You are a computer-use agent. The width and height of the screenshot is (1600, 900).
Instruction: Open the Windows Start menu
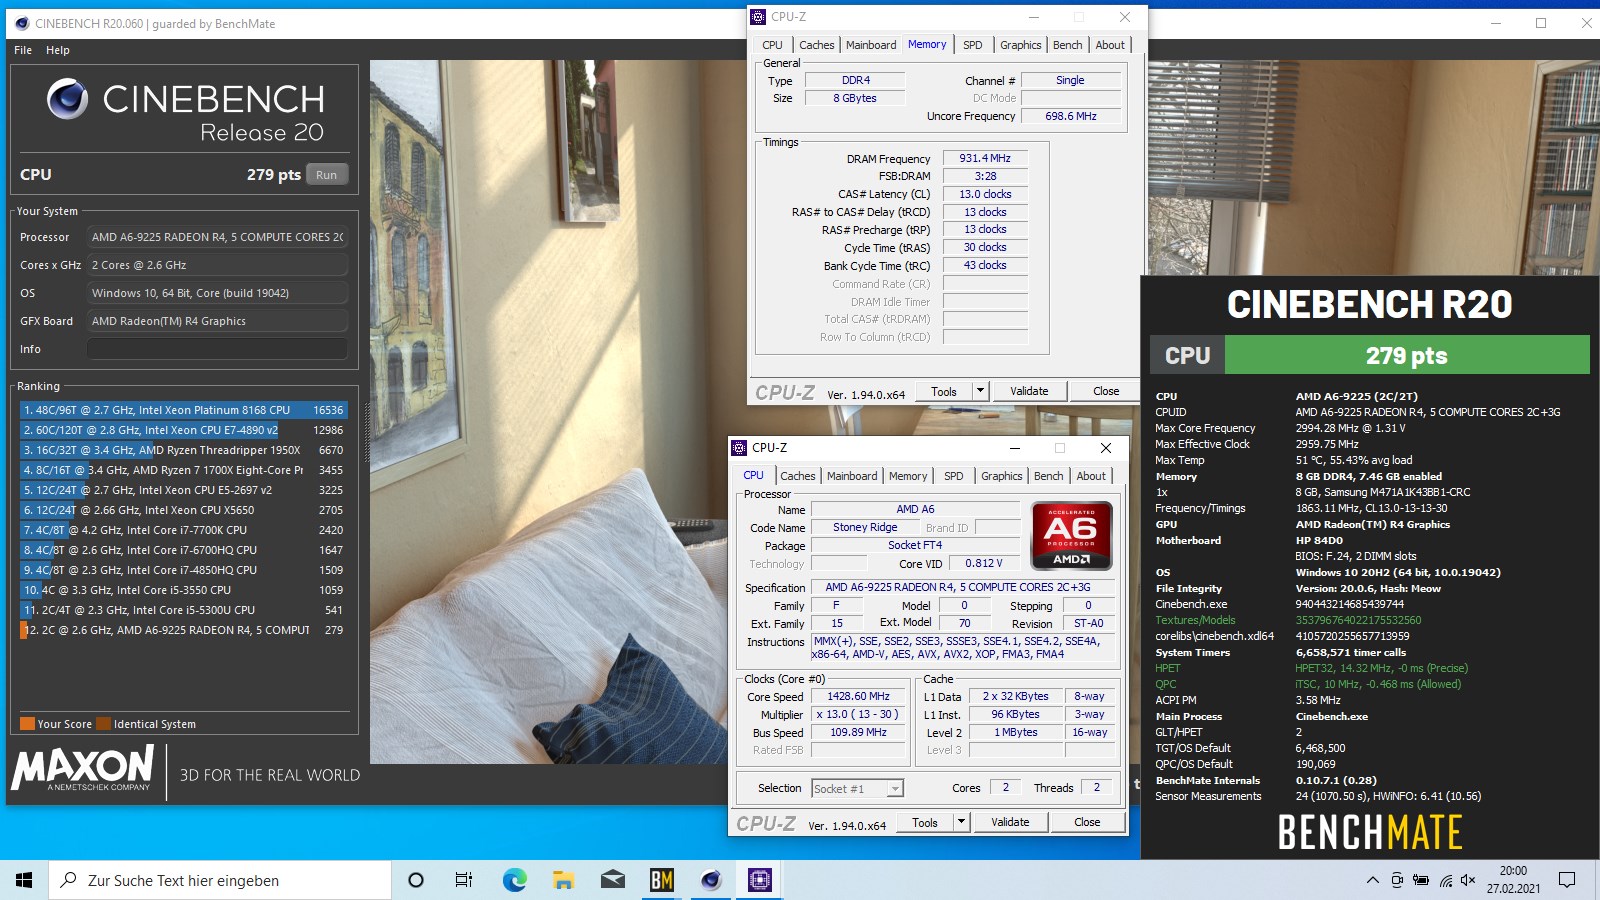click(x=24, y=880)
